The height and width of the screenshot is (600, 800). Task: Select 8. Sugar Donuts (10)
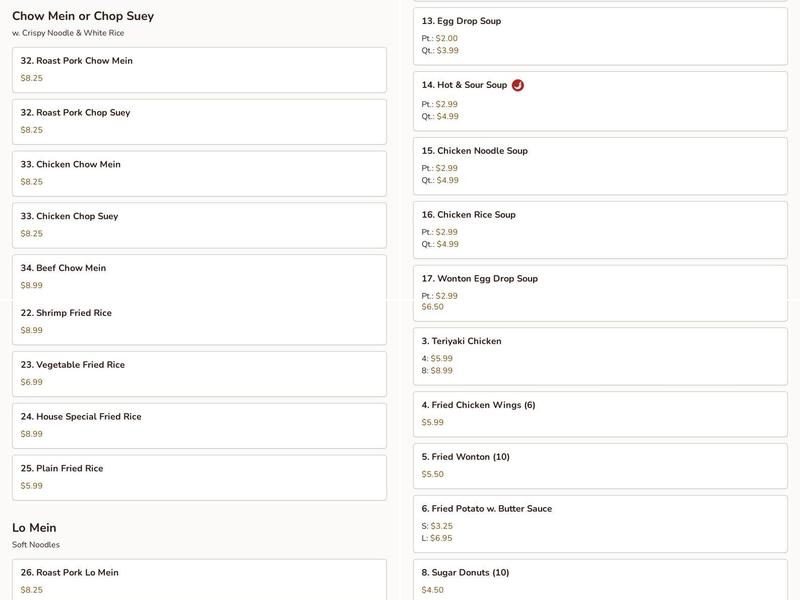point(600,580)
